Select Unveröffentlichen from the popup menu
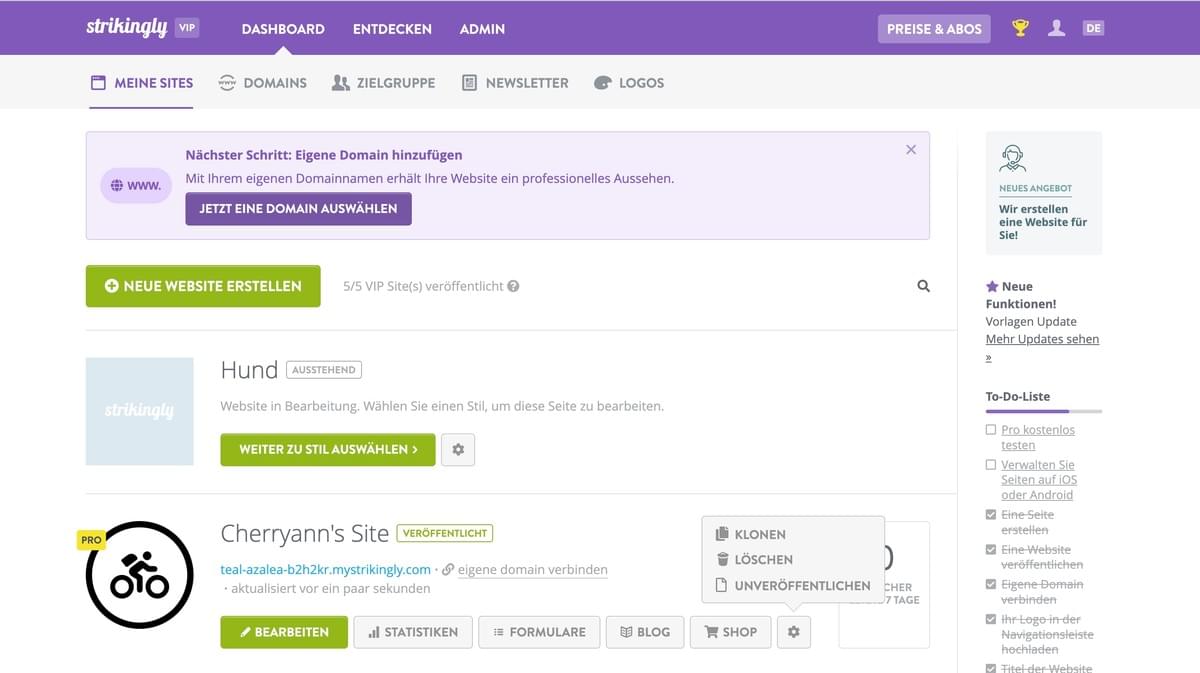 pyautogui.click(x=793, y=586)
